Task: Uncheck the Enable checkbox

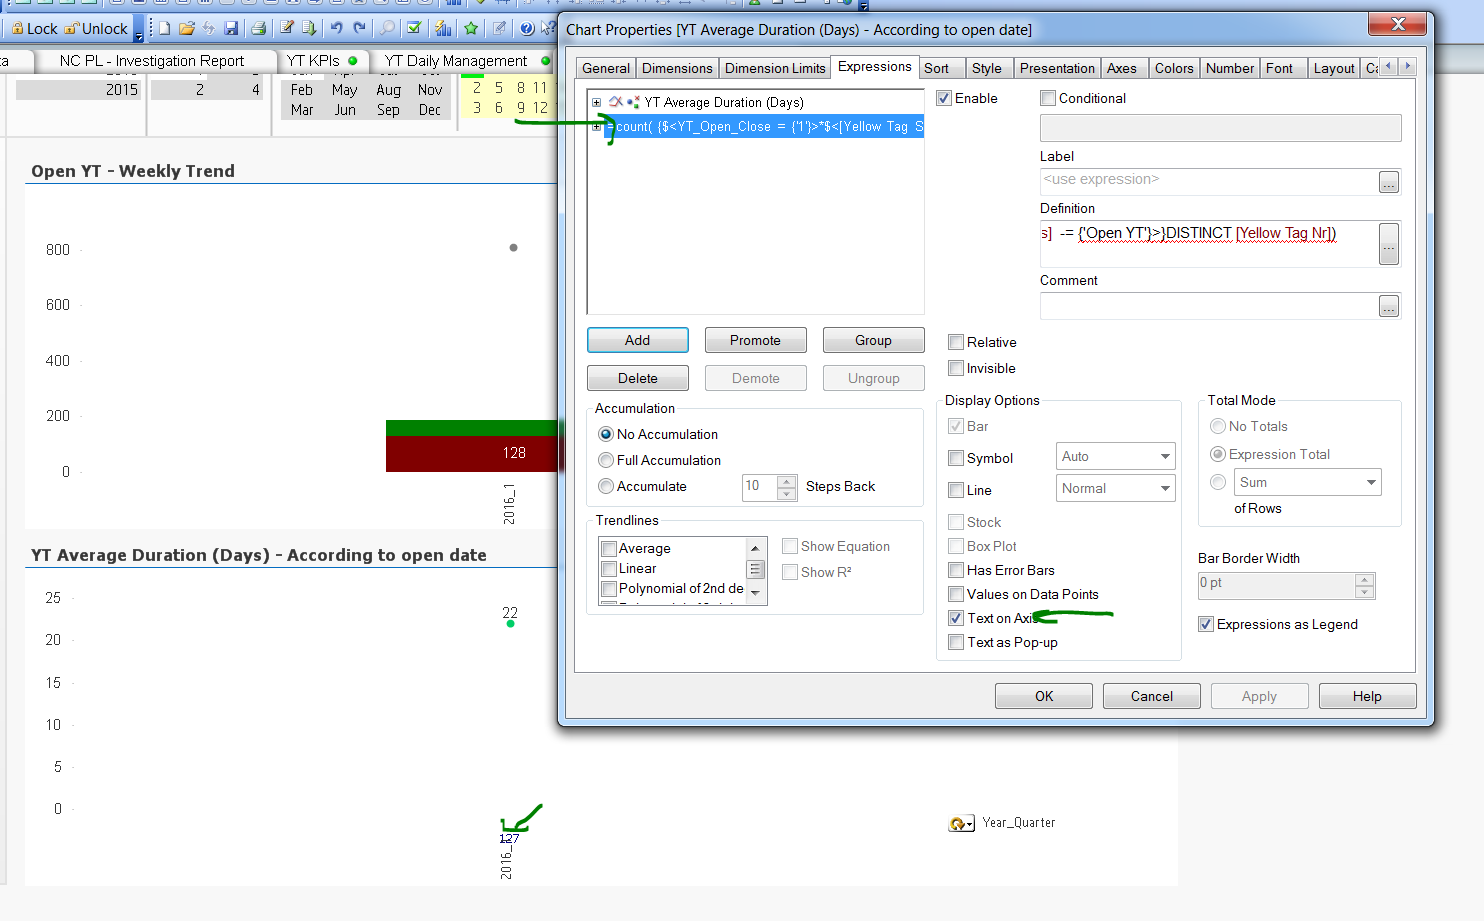Action: click(x=944, y=98)
